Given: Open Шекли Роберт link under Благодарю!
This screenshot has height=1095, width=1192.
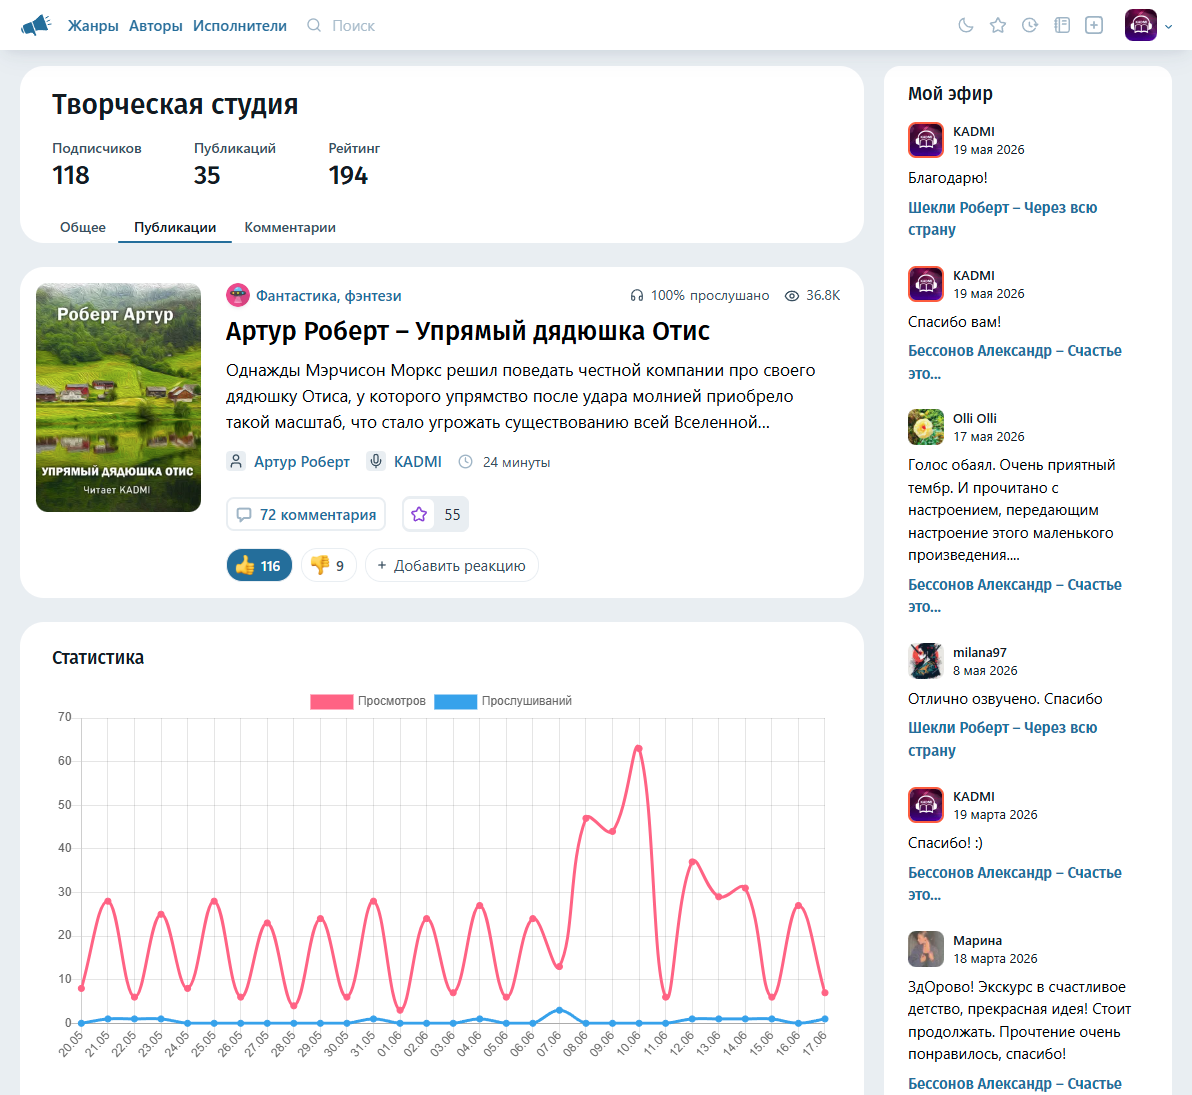Looking at the screenshot, I should (x=1002, y=218).
